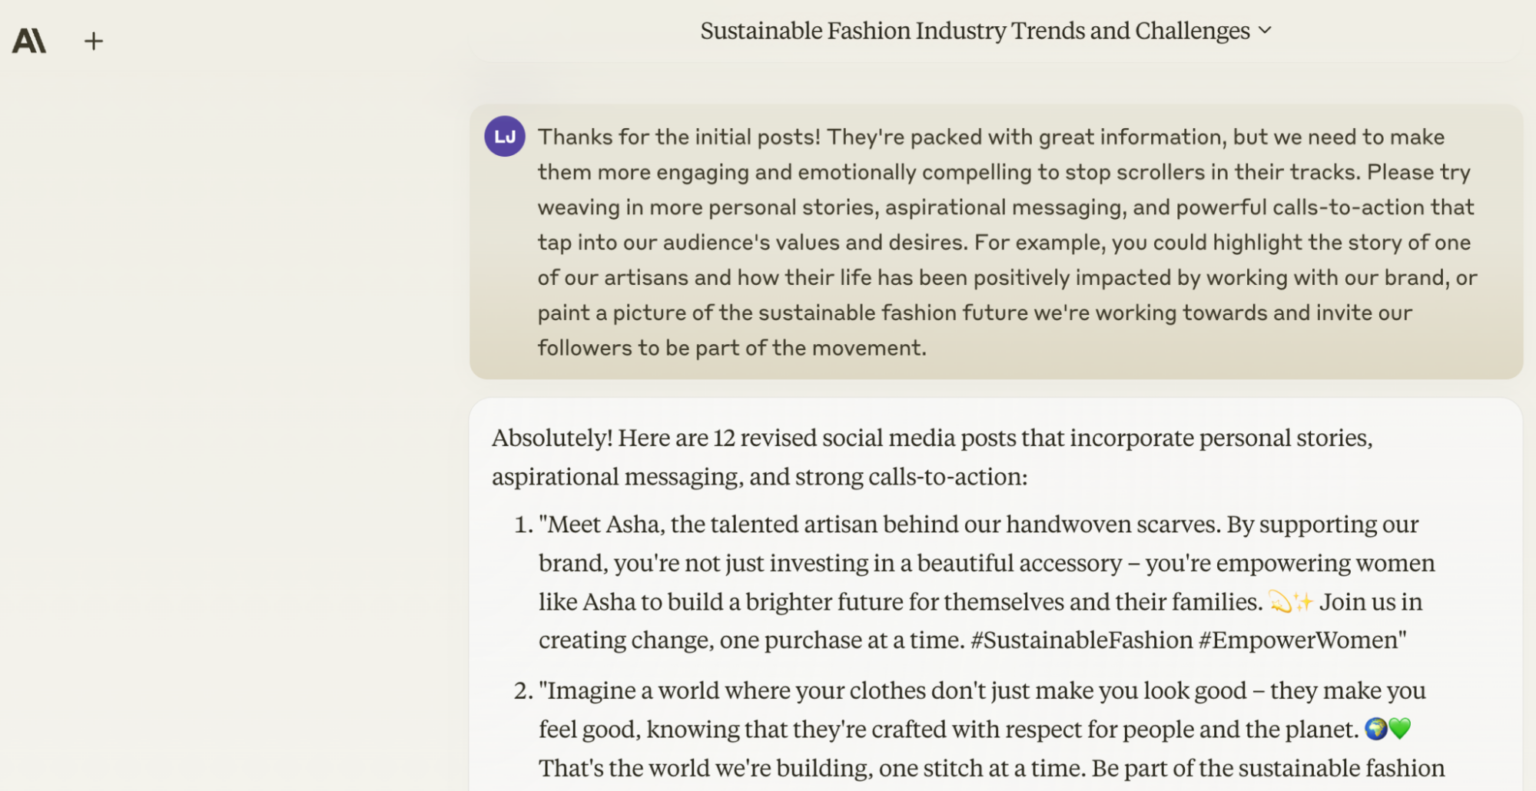1536x791 pixels.
Task: Click the #SustainableFashion hashtag
Action: click(x=1082, y=641)
